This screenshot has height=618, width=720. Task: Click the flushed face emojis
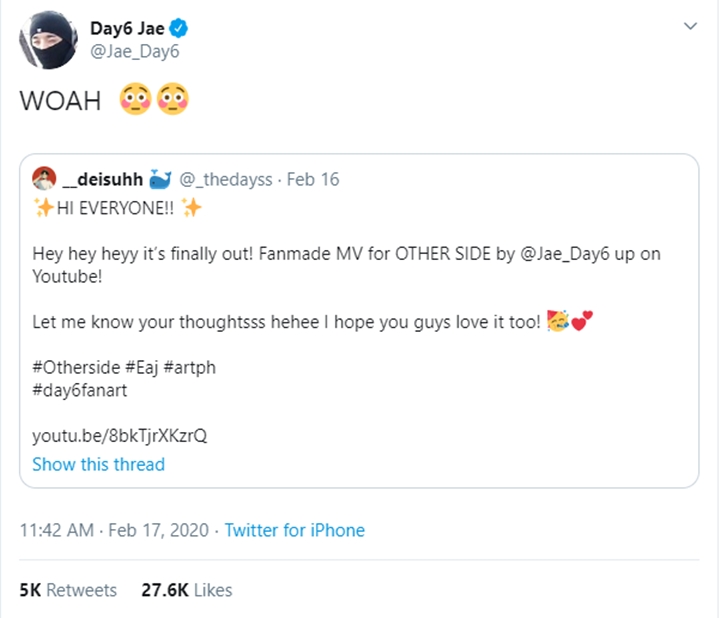[153, 101]
